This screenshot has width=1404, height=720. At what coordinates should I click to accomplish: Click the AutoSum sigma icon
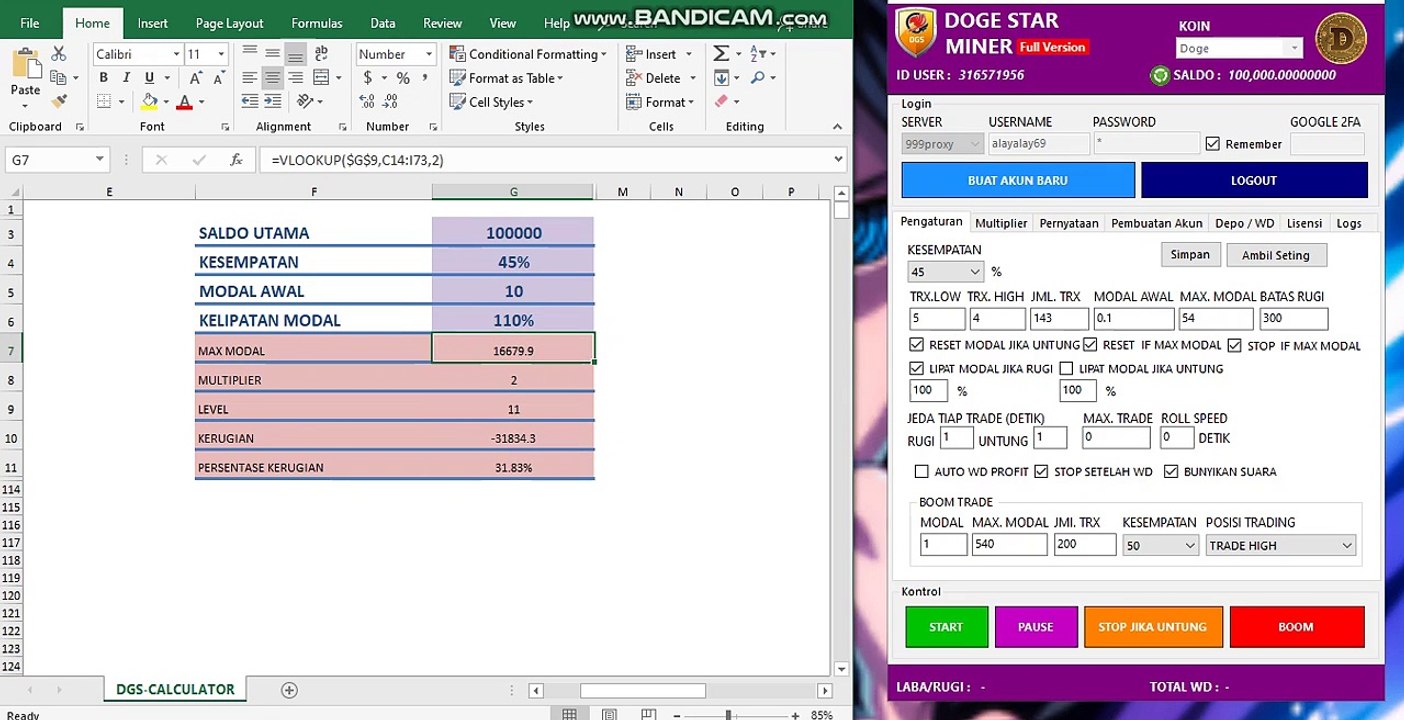click(721, 53)
